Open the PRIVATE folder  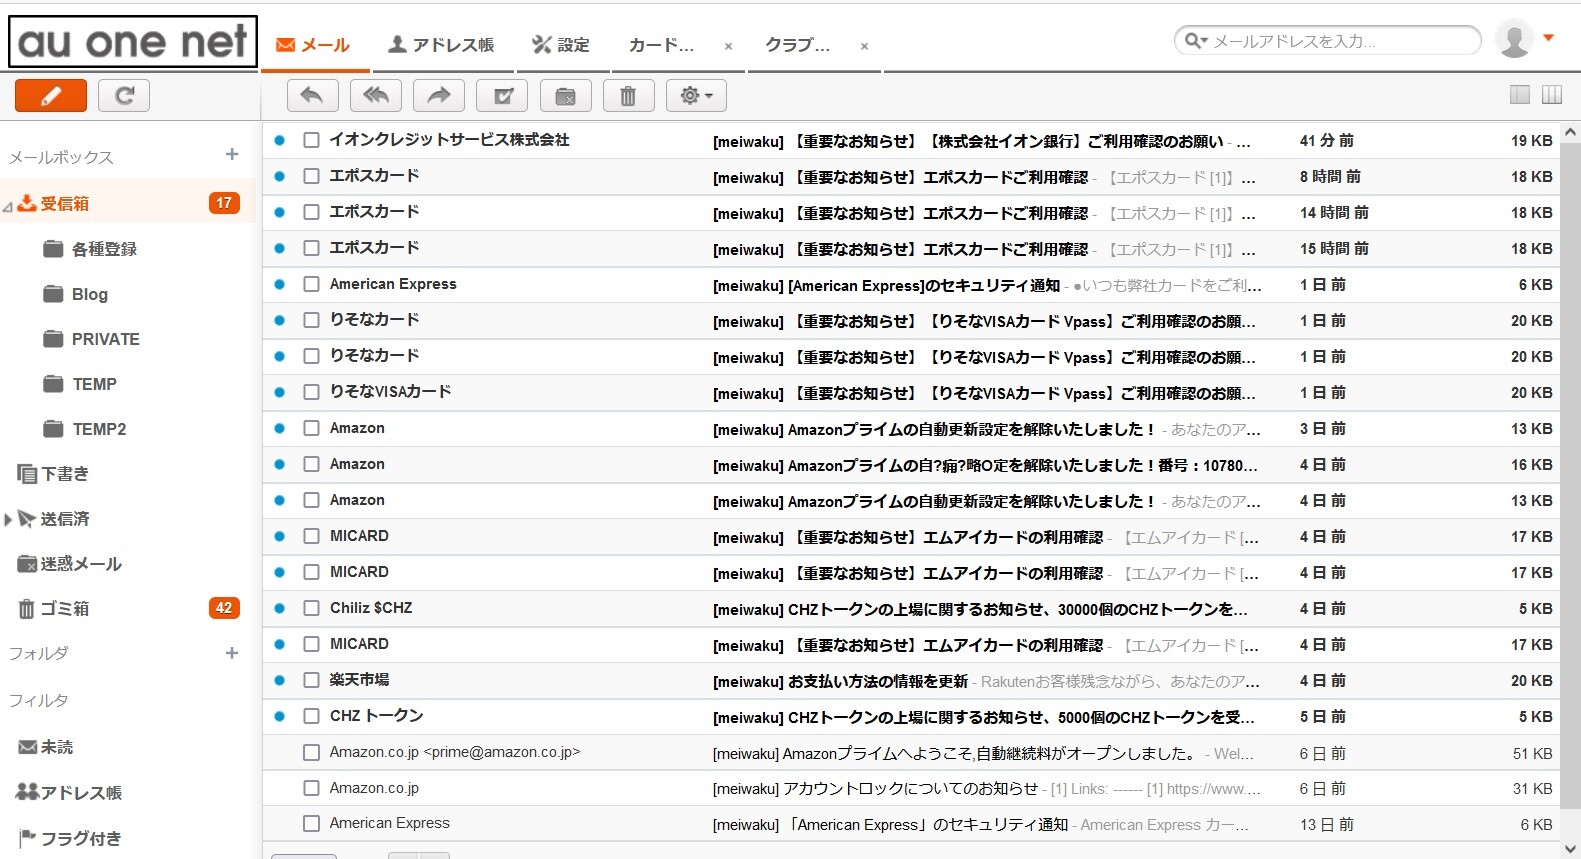106,339
